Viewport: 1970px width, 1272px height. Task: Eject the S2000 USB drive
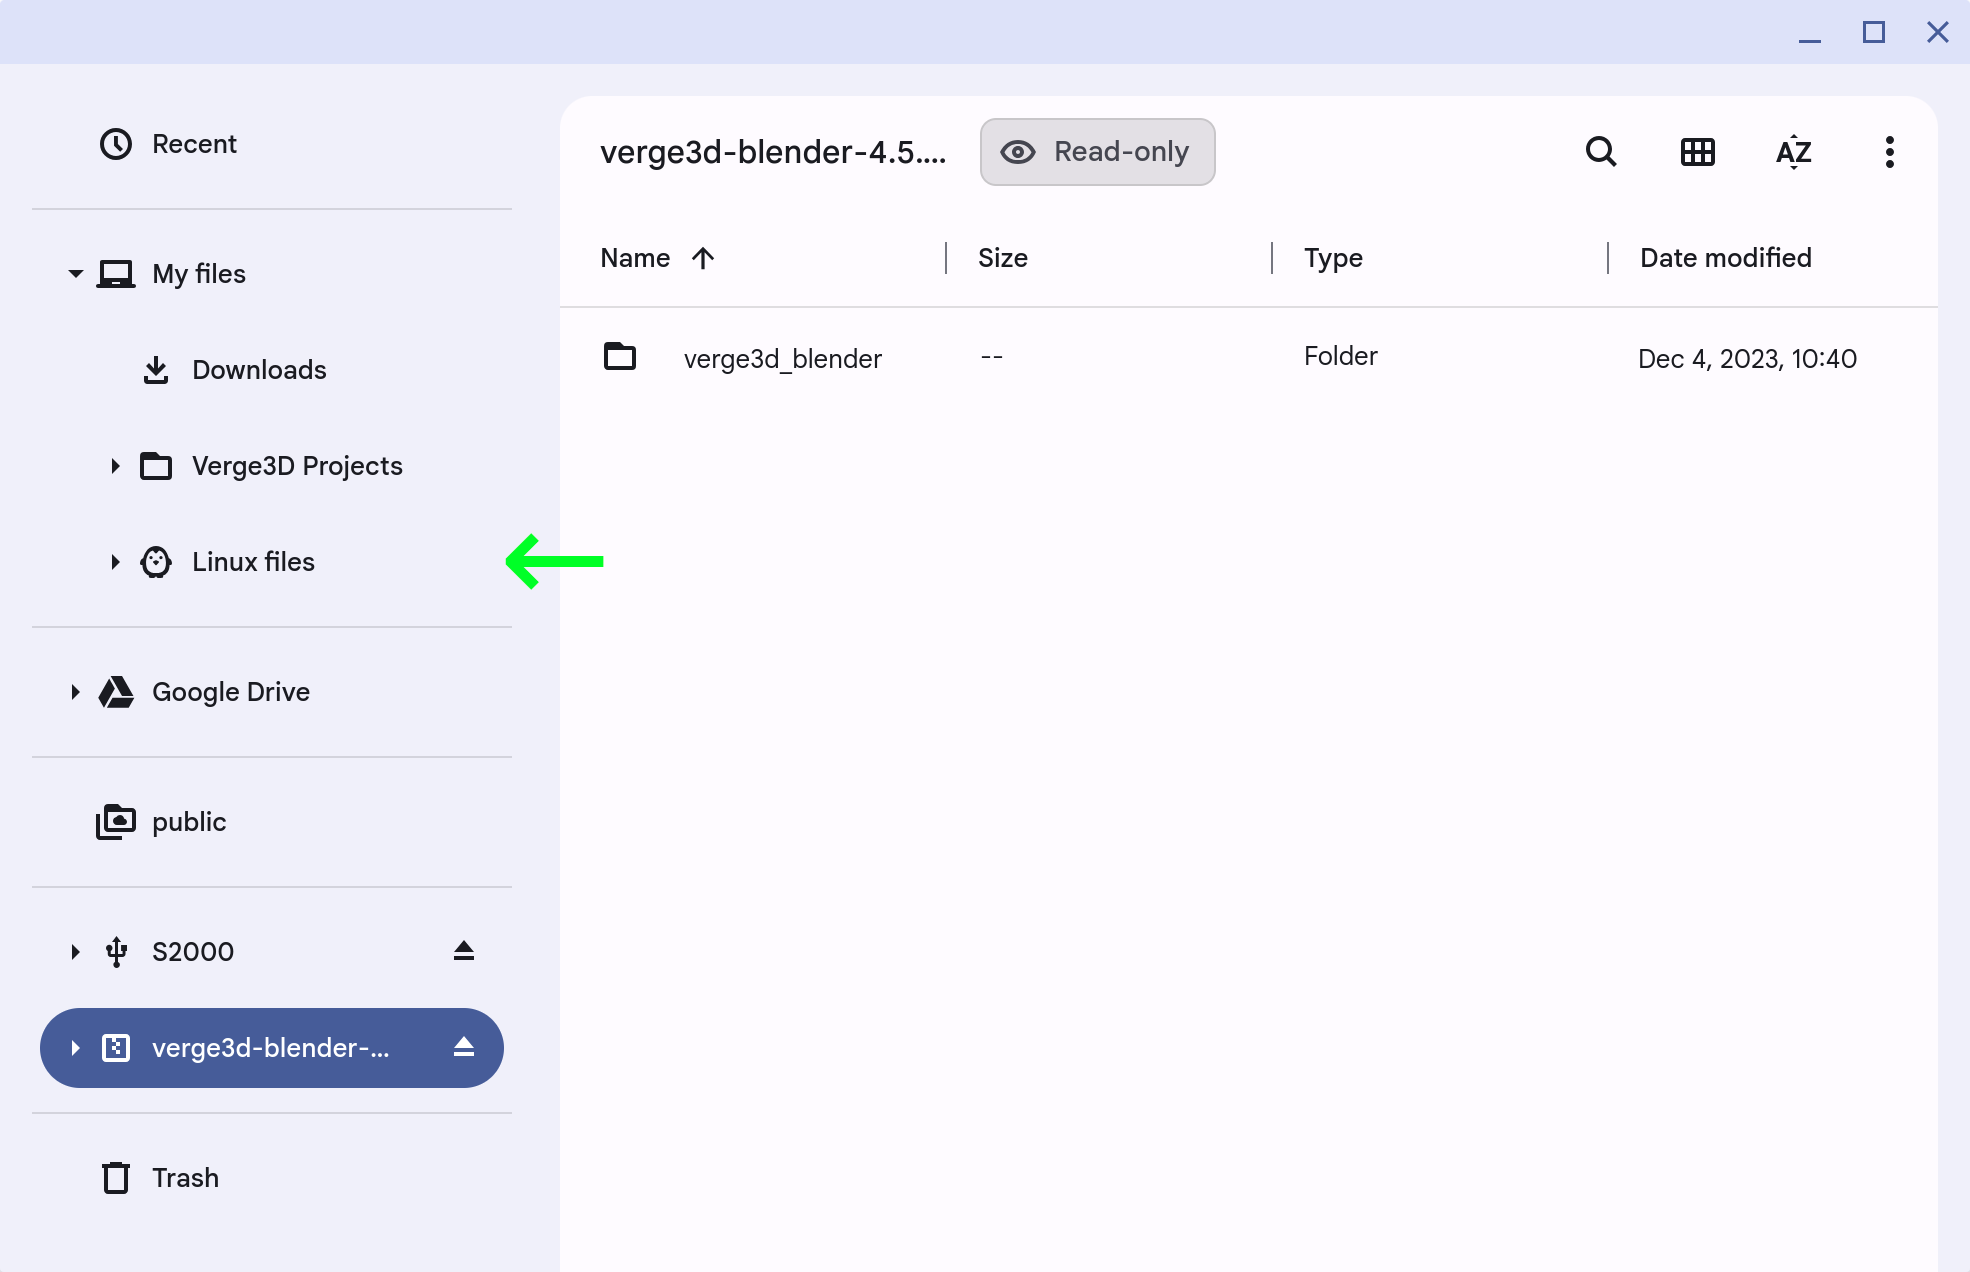pyautogui.click(x=463, y=951)
